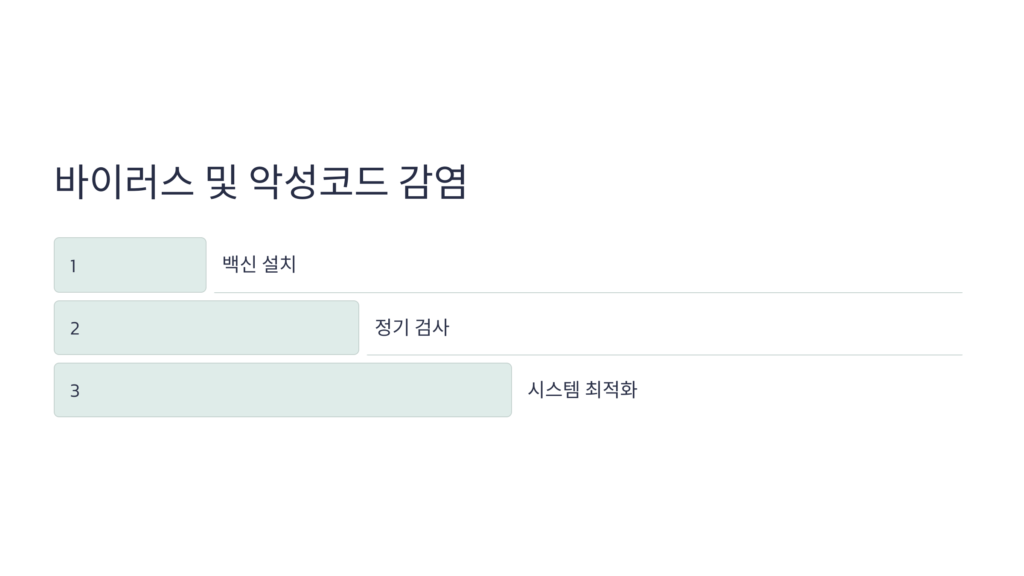Click the numeral "3" in the third box

[x=74, y=391]
